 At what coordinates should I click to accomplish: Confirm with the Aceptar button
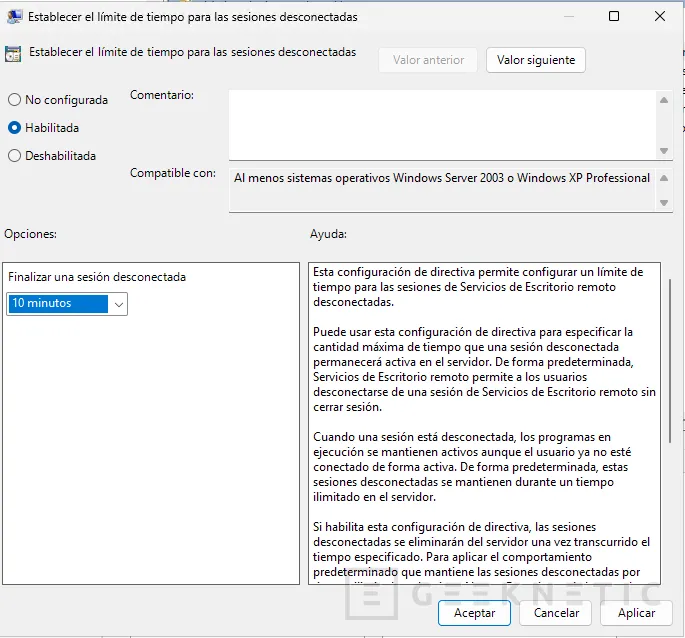pyautogui.click(x=474, y=613)
